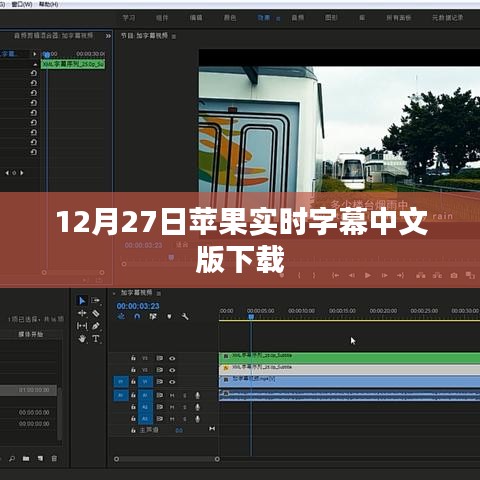
Task: Toggle V1 track output eye
Action: [x=172, y=382]
